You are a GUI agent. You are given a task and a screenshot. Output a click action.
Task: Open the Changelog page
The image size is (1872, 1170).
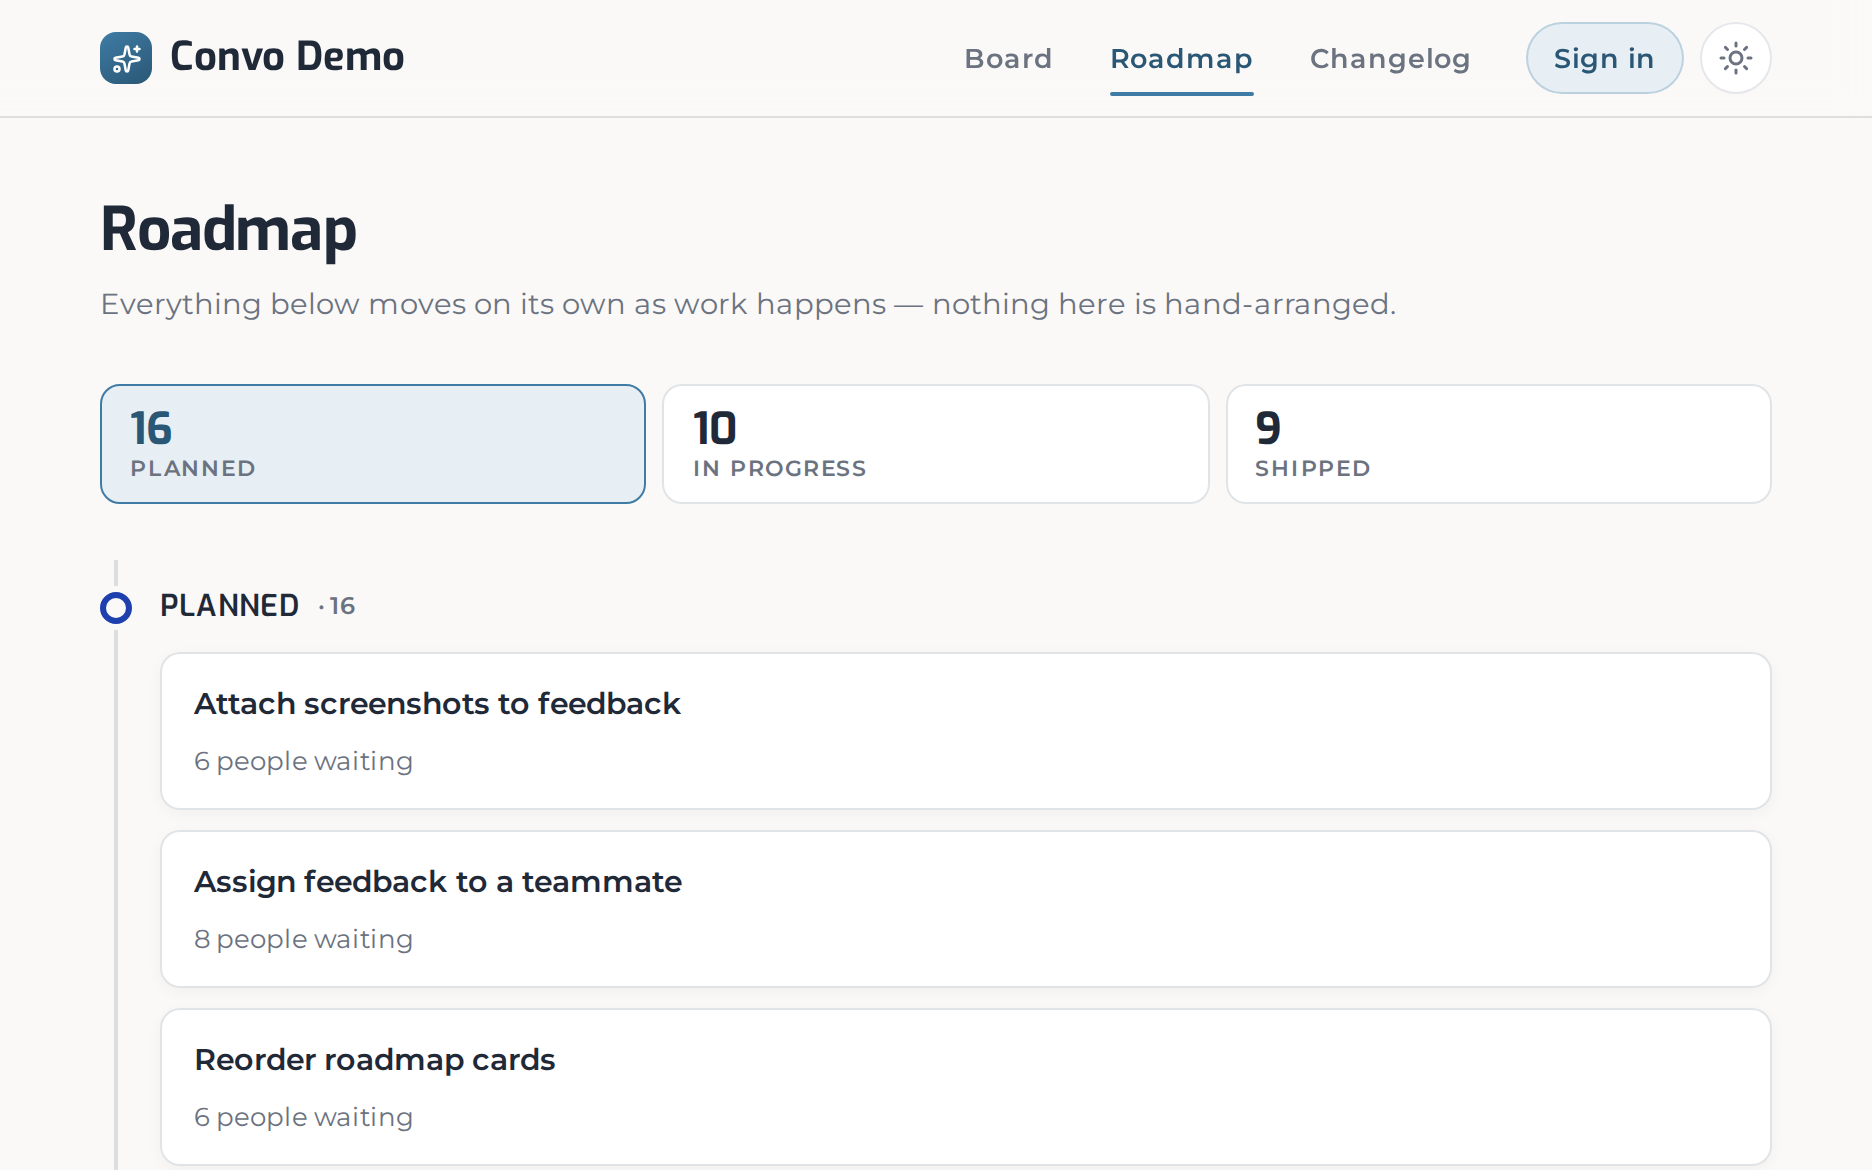pos(1390,58)
